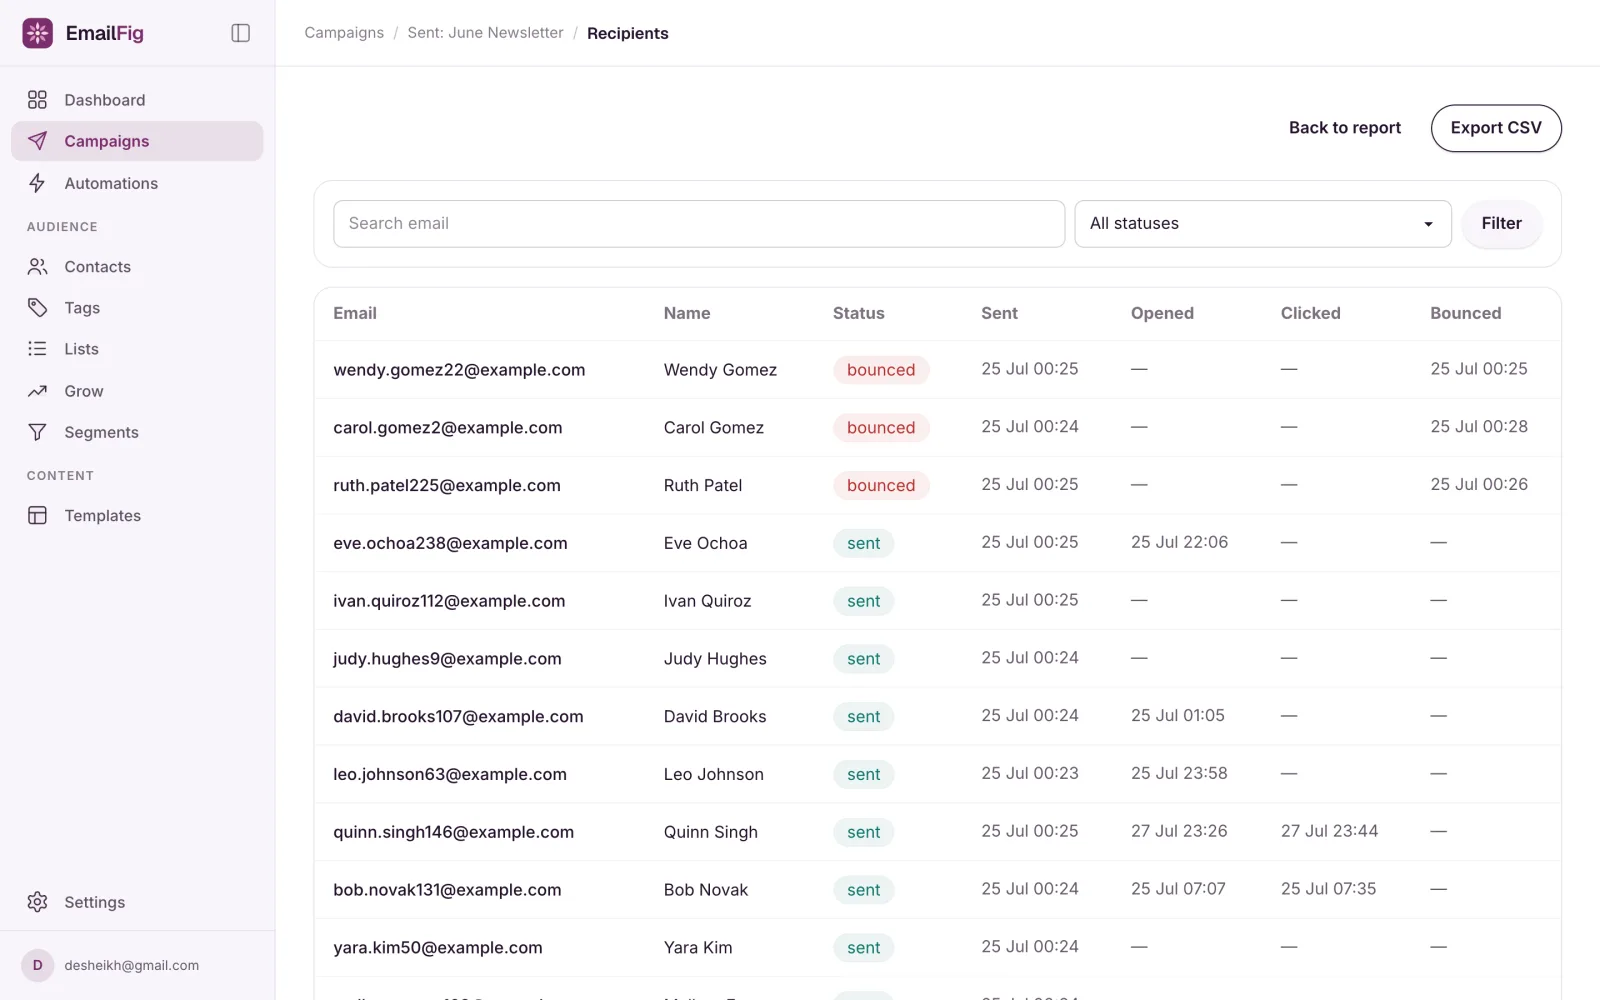The width and height of the screenshot is (1600, 1000).
Task: Click the Clicked column header
Action: pyautogui.click(x=1310, y=313)
